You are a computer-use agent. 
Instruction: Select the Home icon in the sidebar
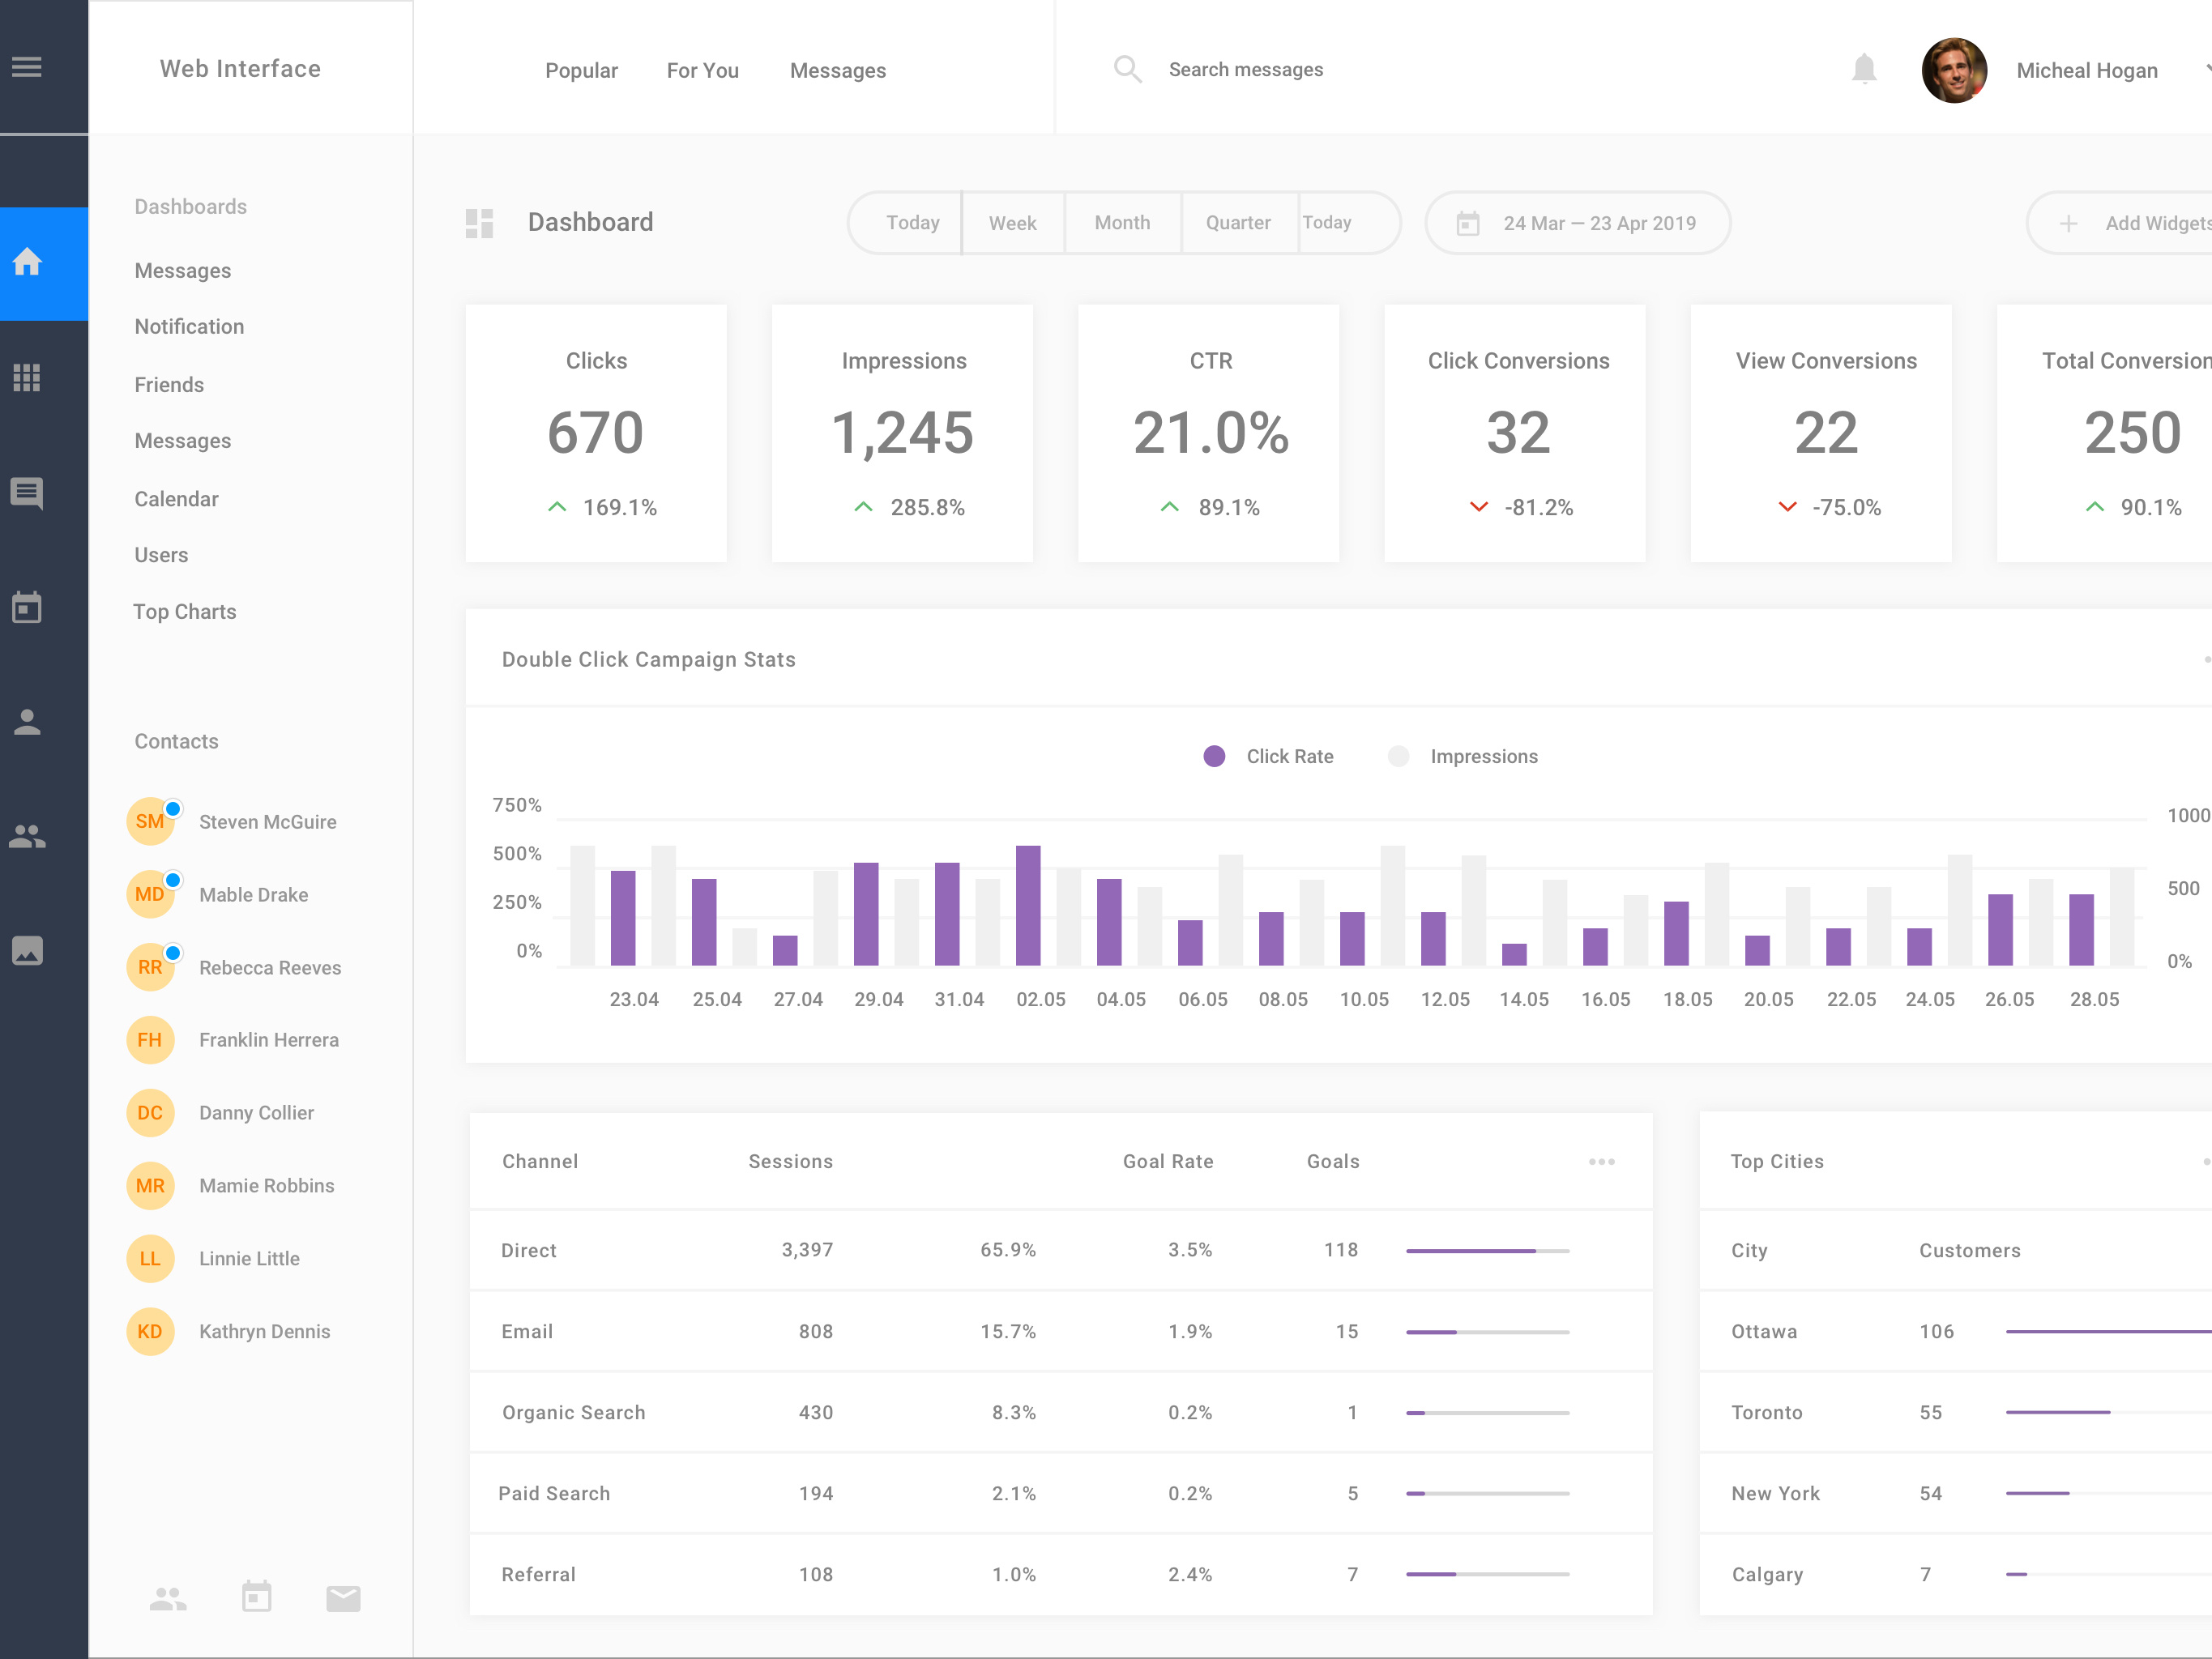pyautogui.click(x=27, y=260)
